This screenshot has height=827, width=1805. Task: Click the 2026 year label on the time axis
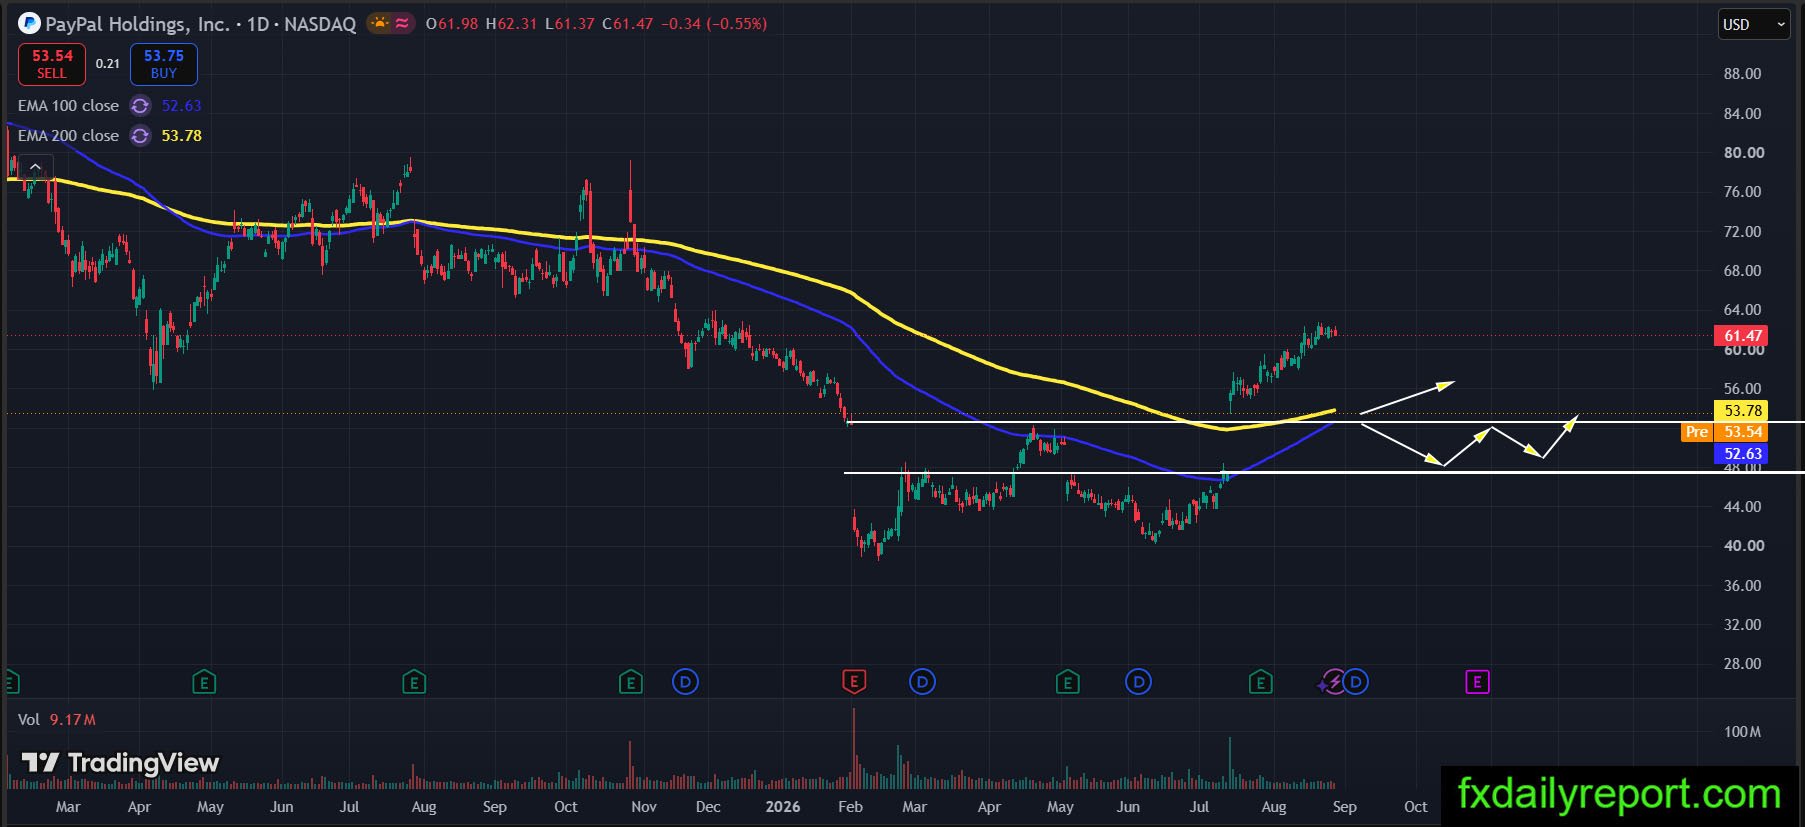(783, 807)
